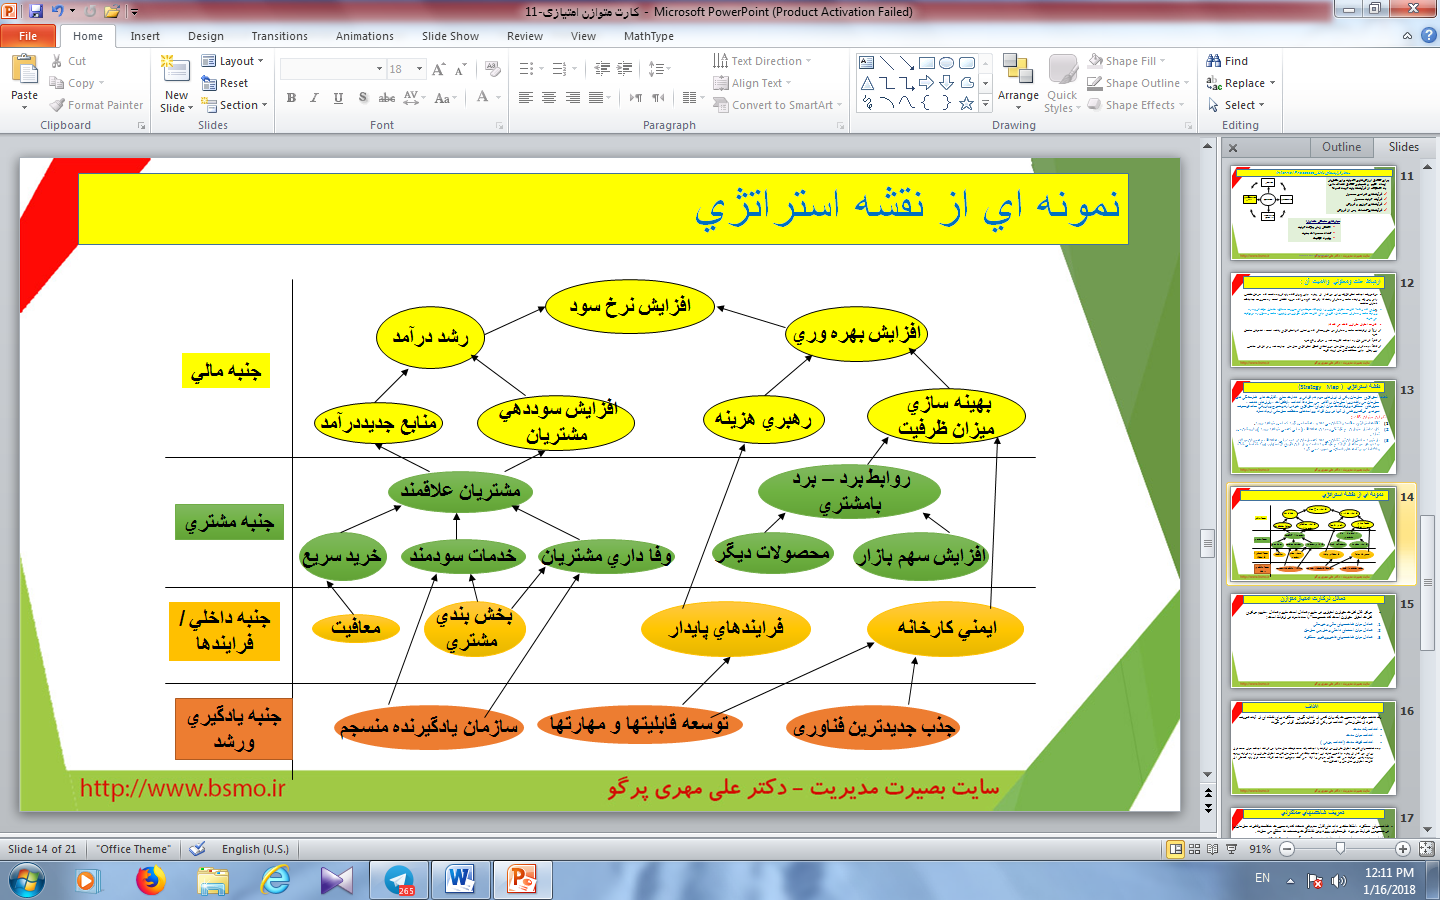1440x900 pixels.
Task: Toggle Italic text formatting
Action: [x=314, y=98]
